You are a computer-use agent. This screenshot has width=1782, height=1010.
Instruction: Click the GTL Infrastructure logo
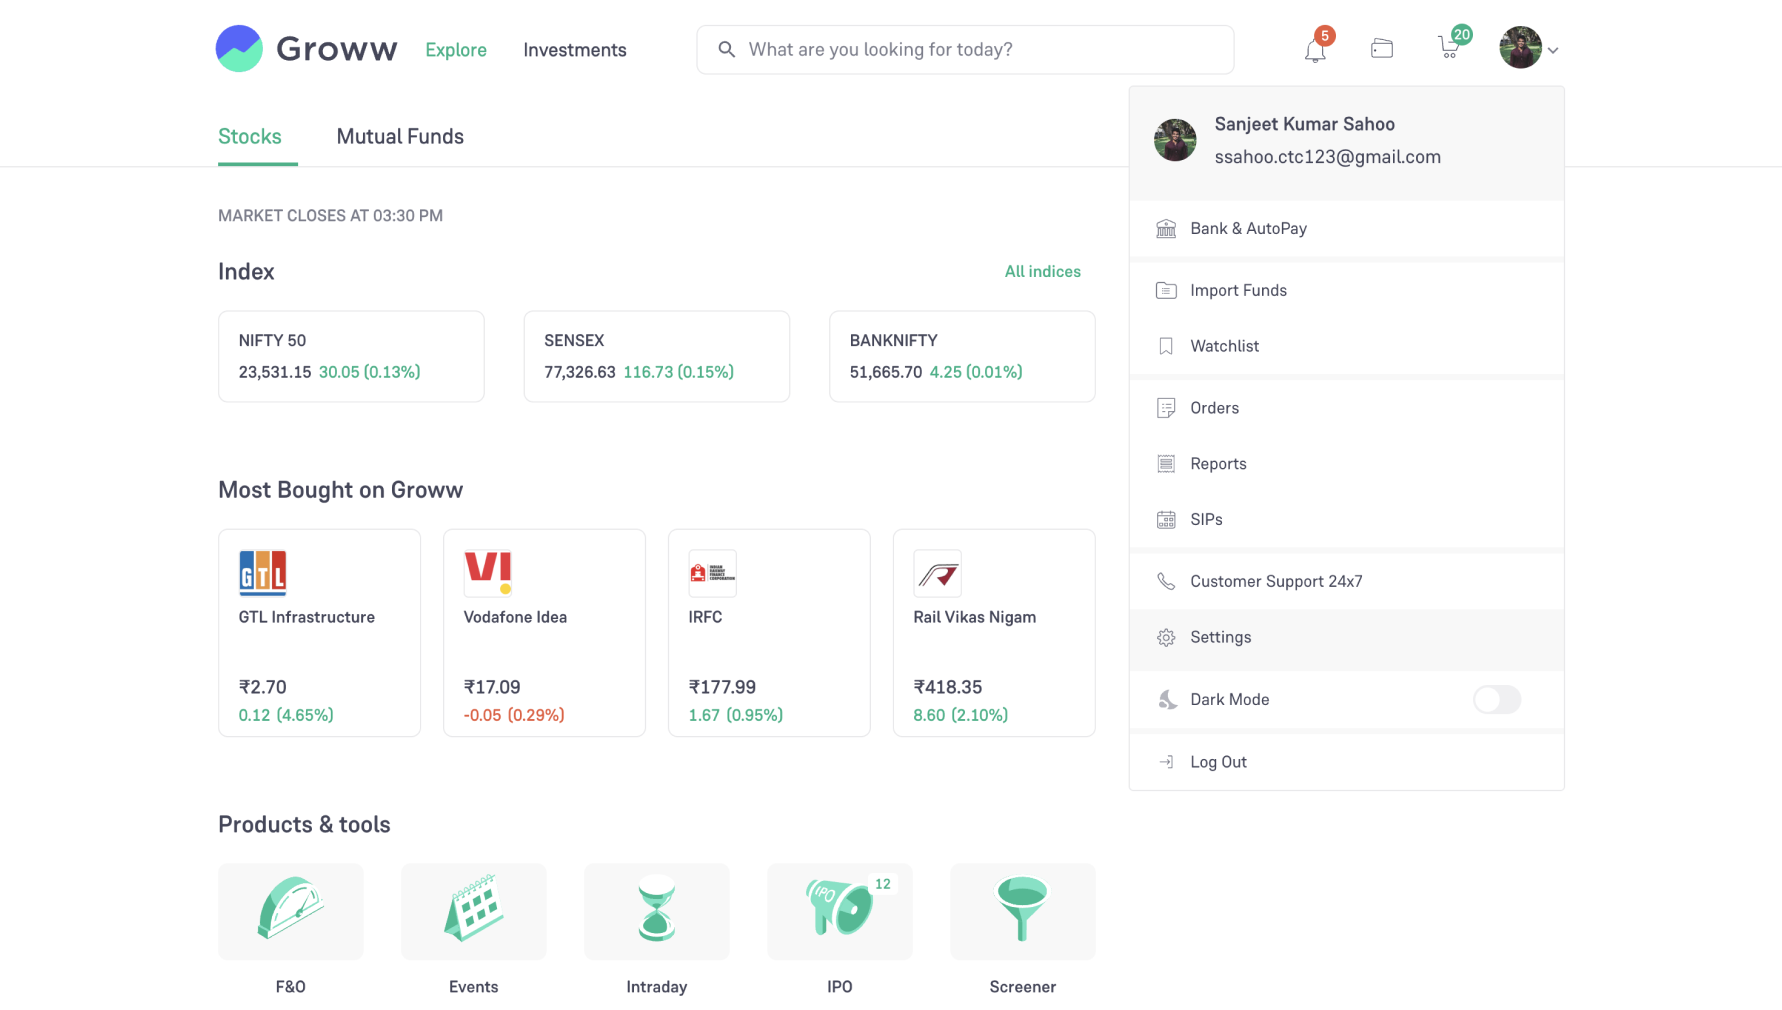click(x=263, y=573)
